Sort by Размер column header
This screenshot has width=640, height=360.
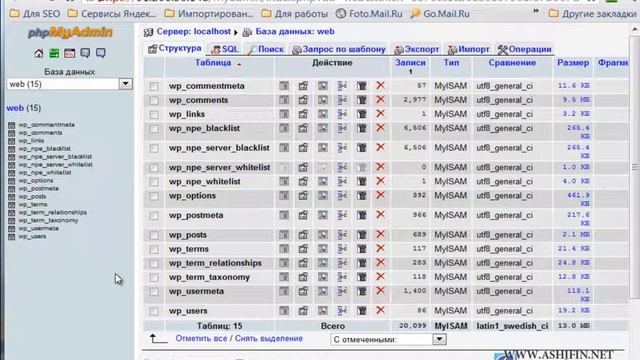(573, 63)
